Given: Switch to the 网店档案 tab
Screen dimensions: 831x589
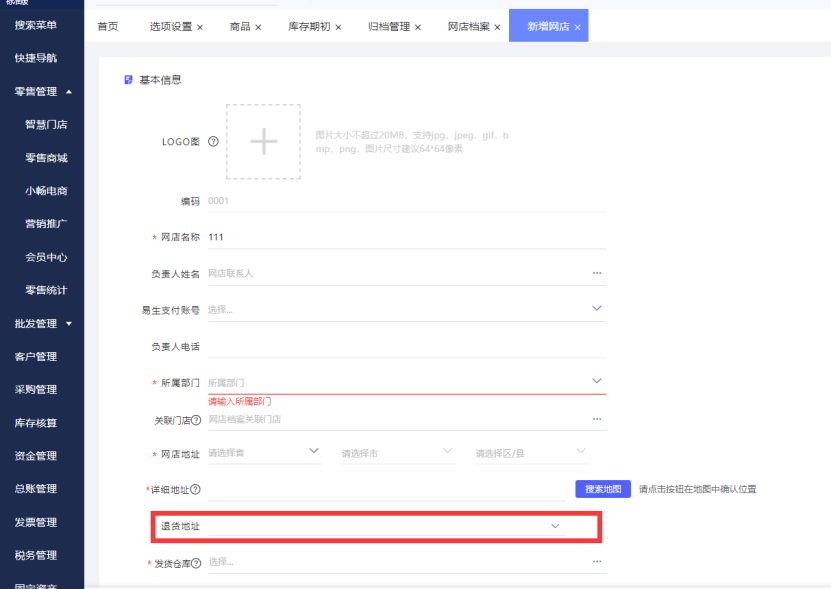Looking at the screenshot, I should click(468, 26).
